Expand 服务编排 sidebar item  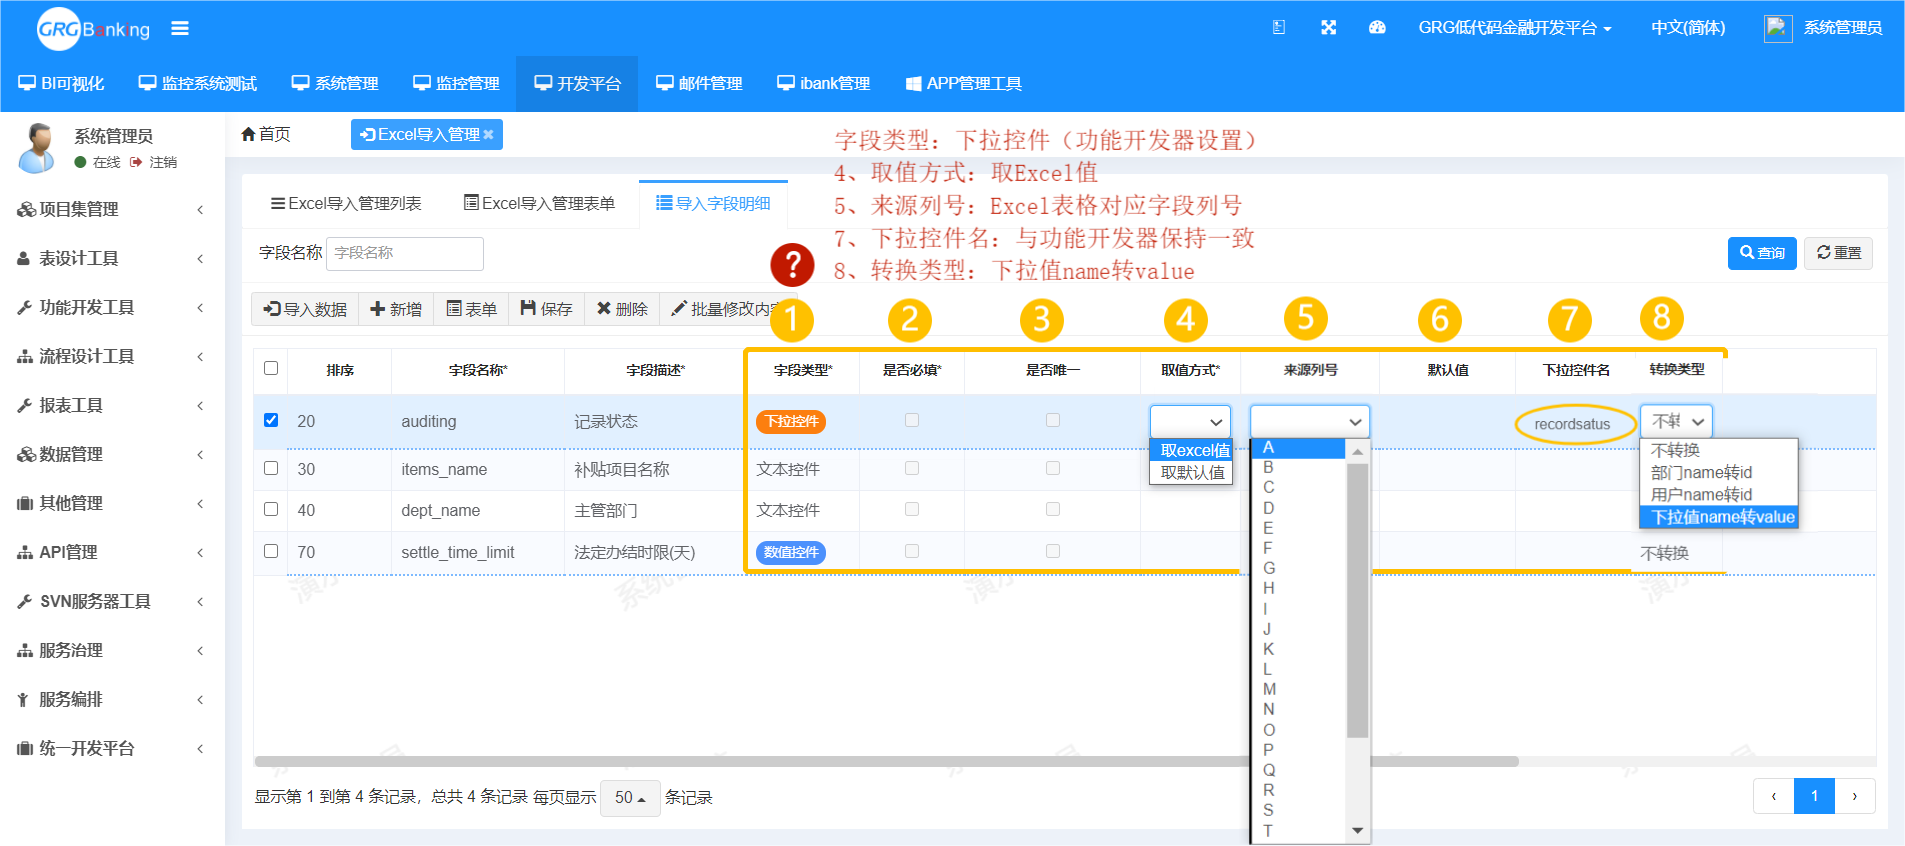[x=112, y=699]
